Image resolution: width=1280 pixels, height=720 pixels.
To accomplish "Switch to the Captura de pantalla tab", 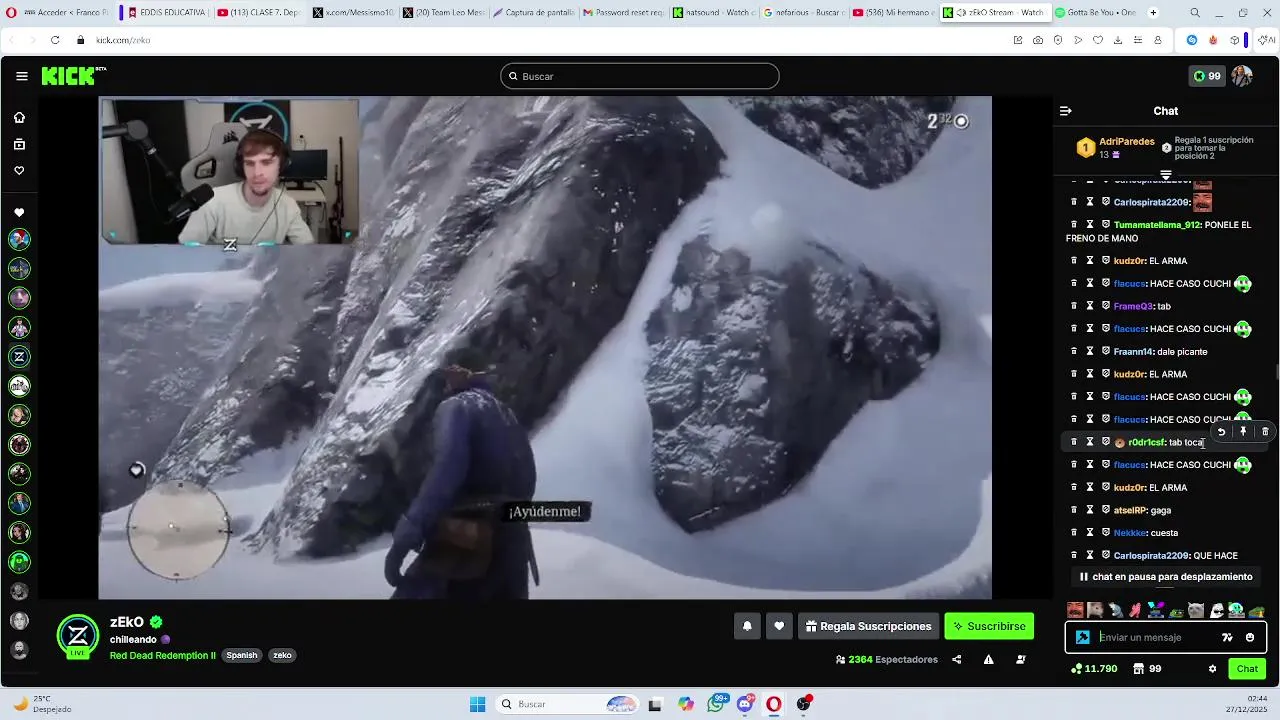I will 533,13.
